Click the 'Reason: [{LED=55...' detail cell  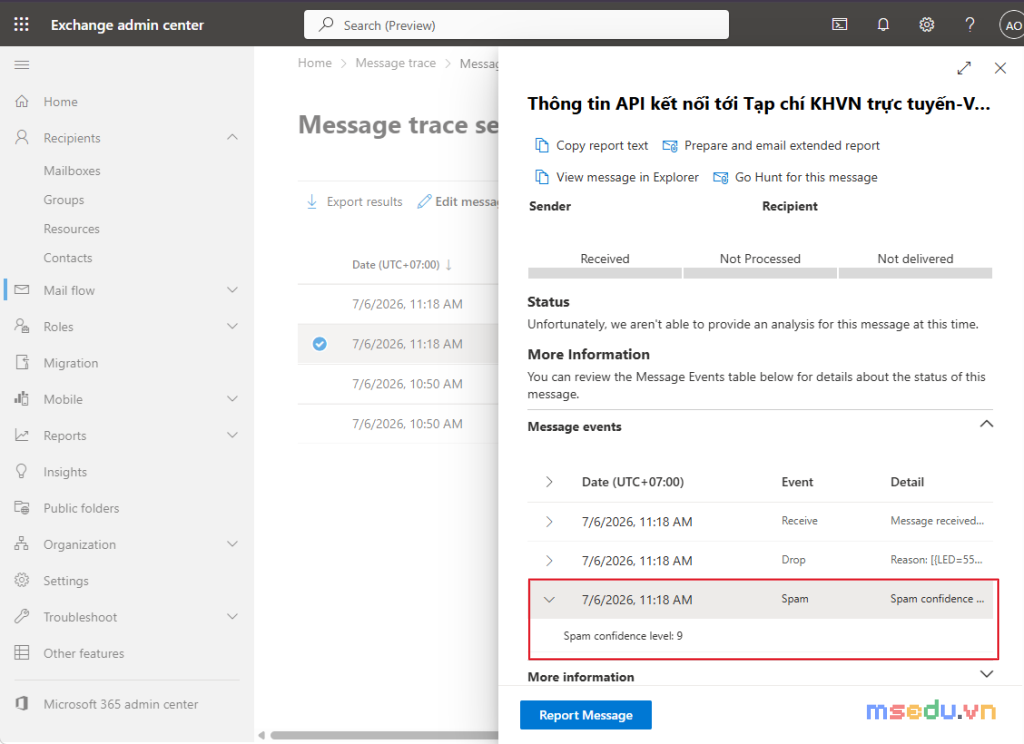click(x=936, y=560)
